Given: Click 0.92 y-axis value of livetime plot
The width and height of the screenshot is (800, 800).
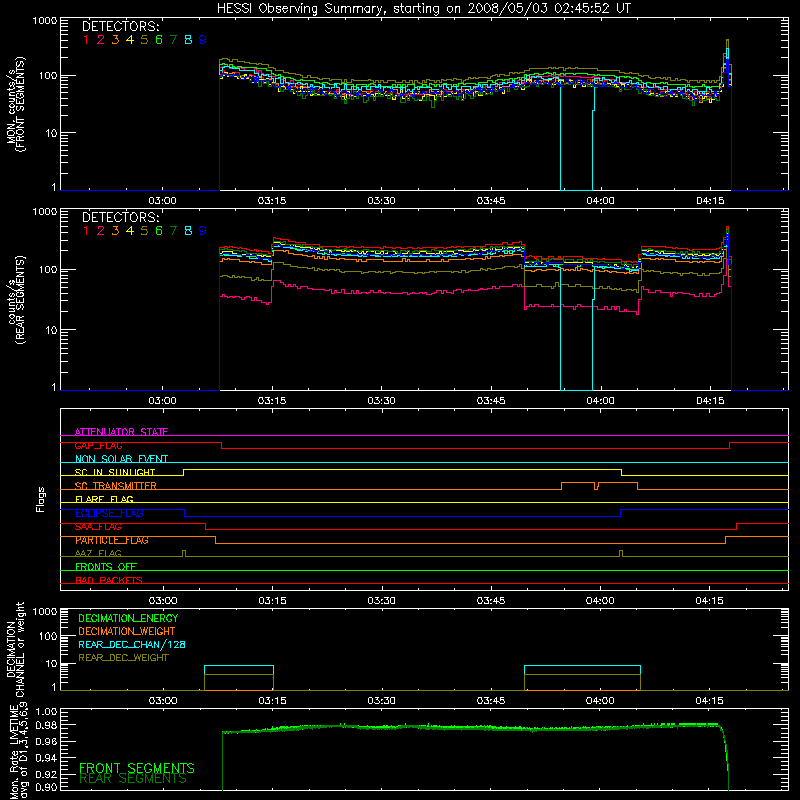Looking at the screenshot, I should pyautogui.click(x=46, y=774).
